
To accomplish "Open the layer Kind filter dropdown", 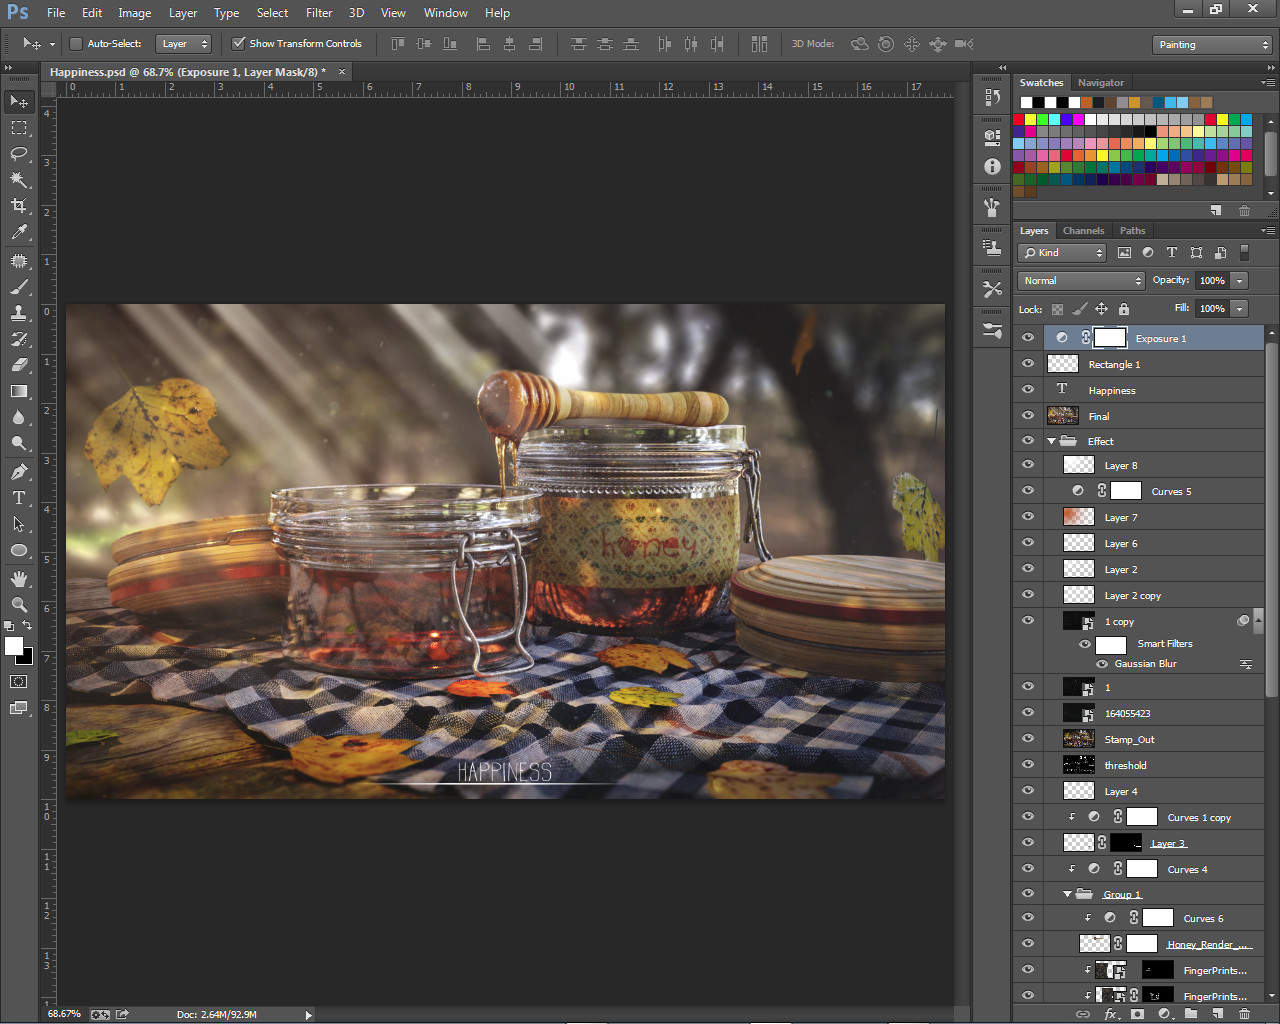I will 1062,253.
